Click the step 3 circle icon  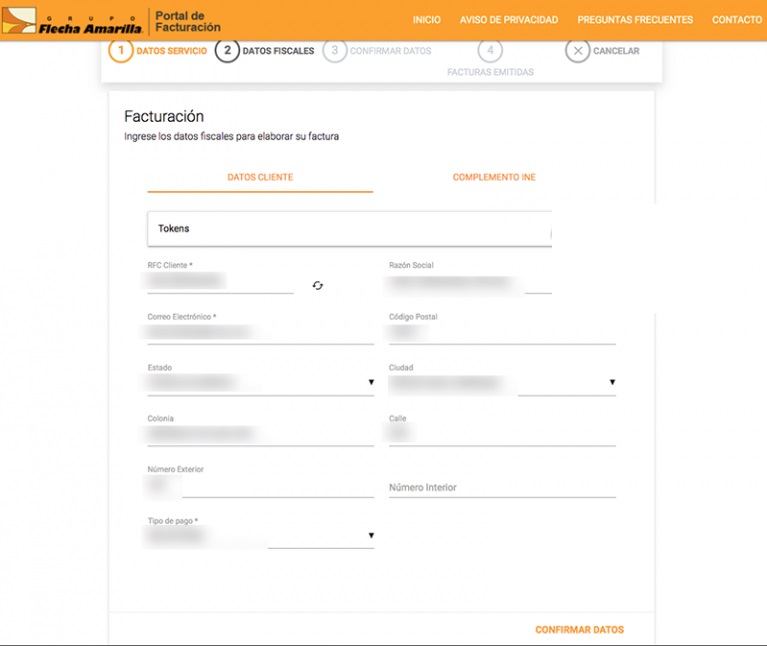click(x=335, y=50)
